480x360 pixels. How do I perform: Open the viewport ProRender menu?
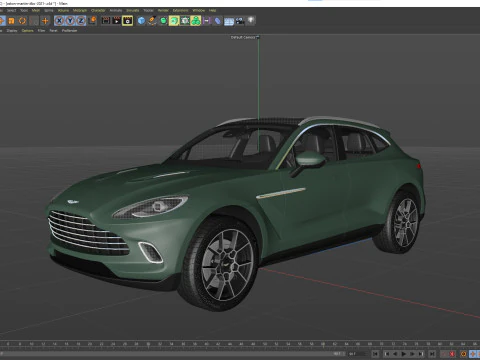[69, 30]
